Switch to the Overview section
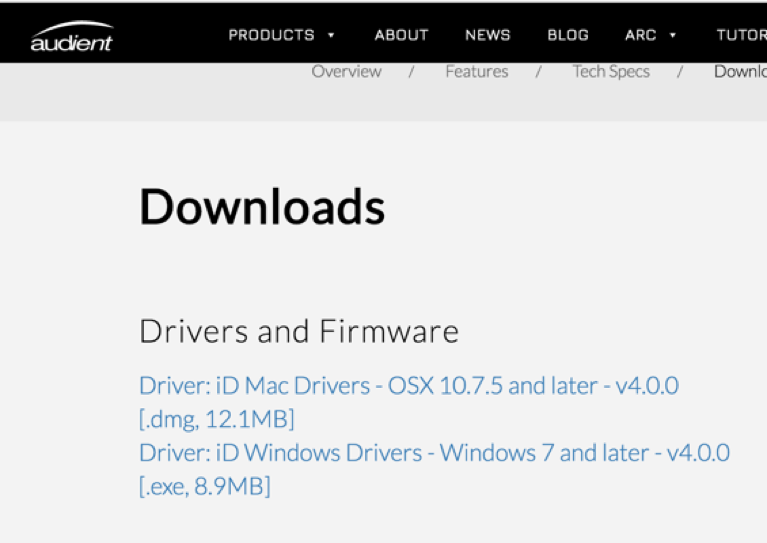The width and height of the screenshot is (767, 543). coord(346,72)
